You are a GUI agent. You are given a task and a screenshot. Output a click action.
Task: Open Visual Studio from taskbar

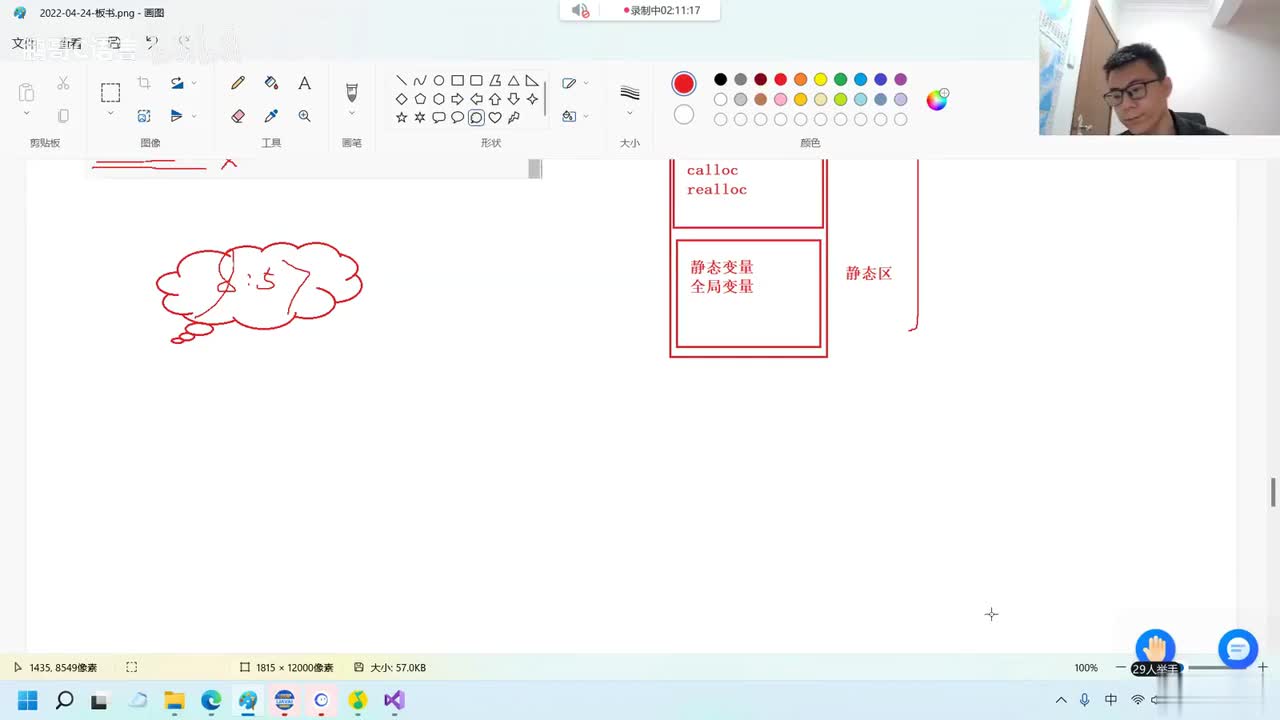pyautogui.click(x=394, y=700)
